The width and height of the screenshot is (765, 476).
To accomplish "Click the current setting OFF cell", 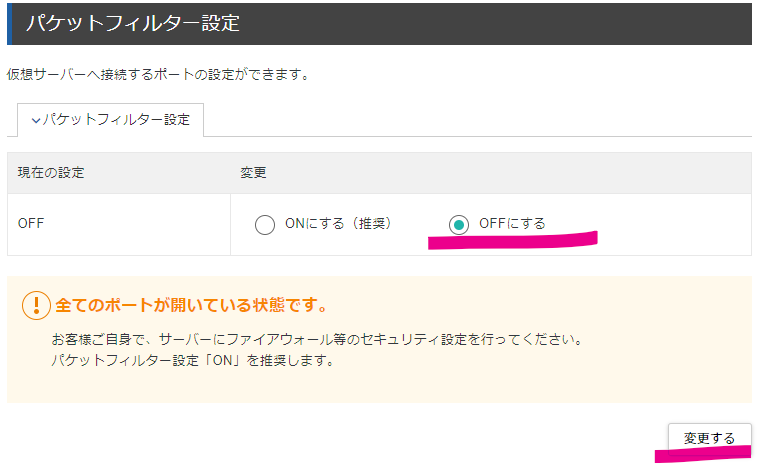I will pos(31,223).
